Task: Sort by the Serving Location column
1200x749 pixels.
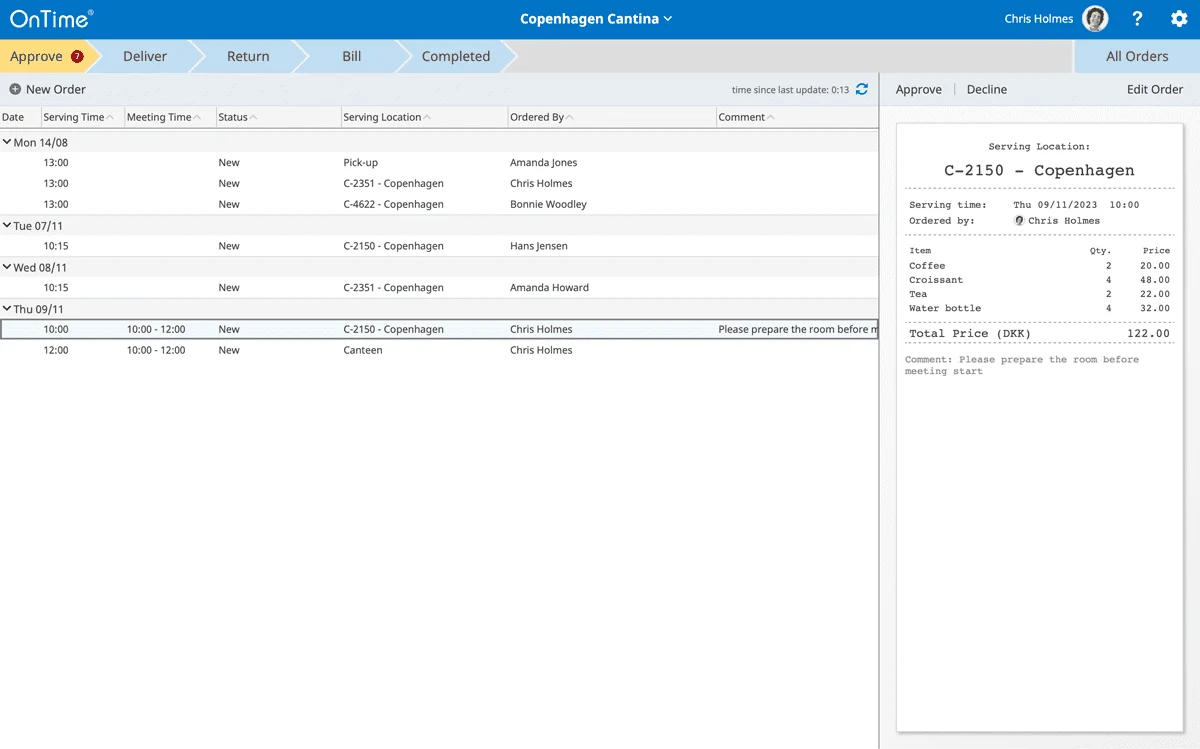Action: (x=382, y=117)
